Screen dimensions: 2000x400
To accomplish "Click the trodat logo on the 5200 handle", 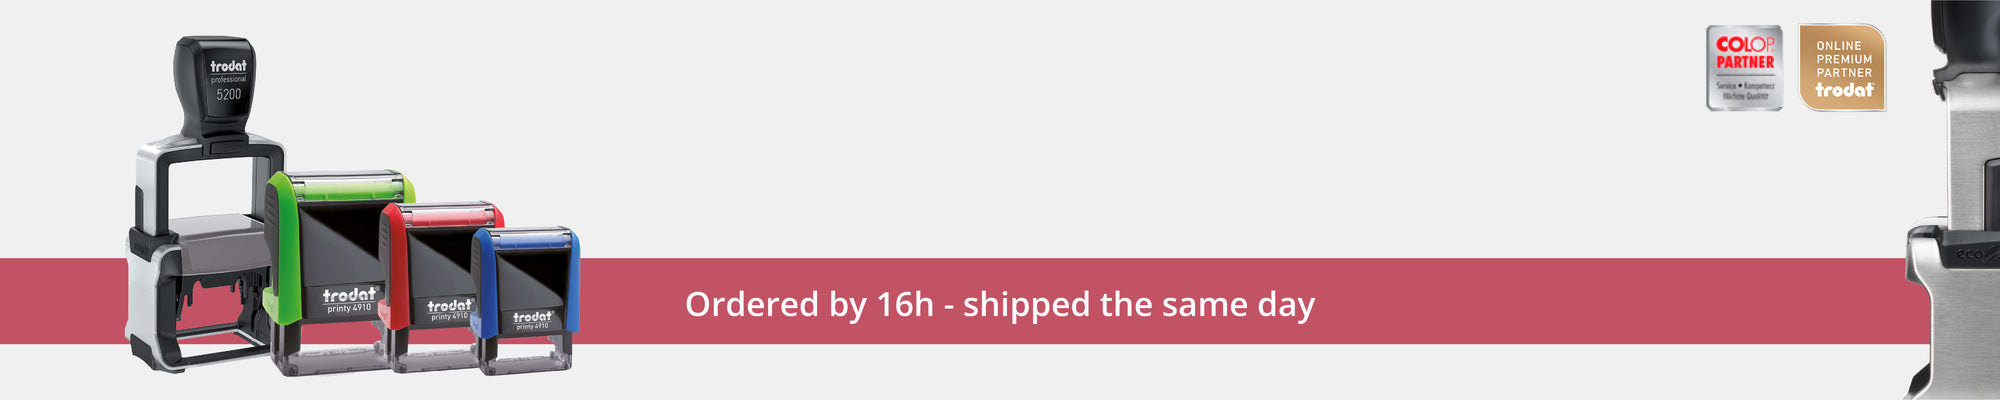I will [x=228, y=66].
